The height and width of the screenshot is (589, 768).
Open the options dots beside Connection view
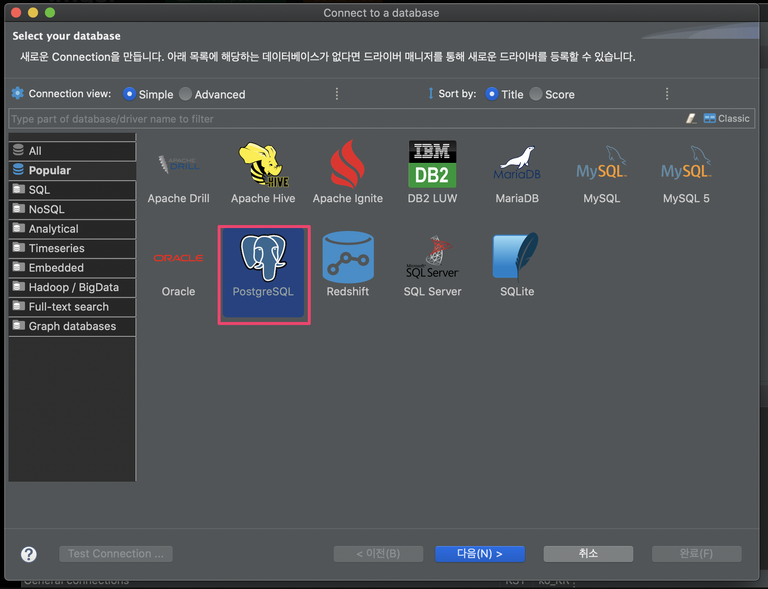click(x=336, y=94)
